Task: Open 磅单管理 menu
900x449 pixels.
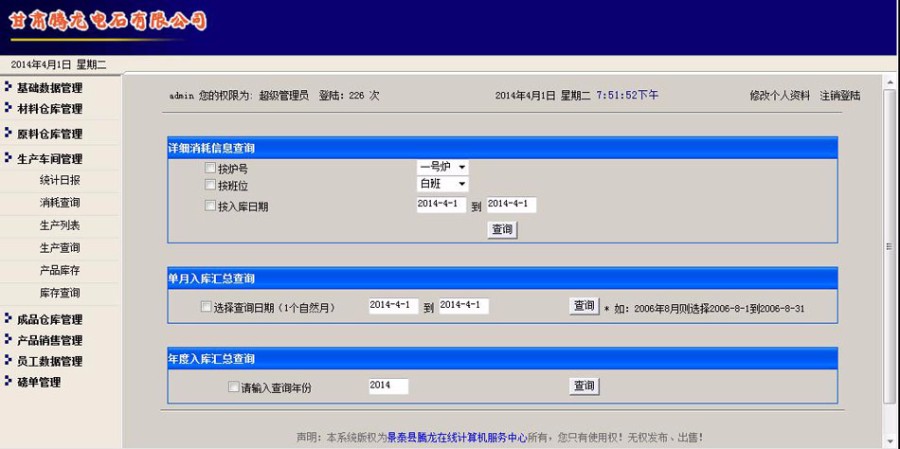Action: click(38, 382)
